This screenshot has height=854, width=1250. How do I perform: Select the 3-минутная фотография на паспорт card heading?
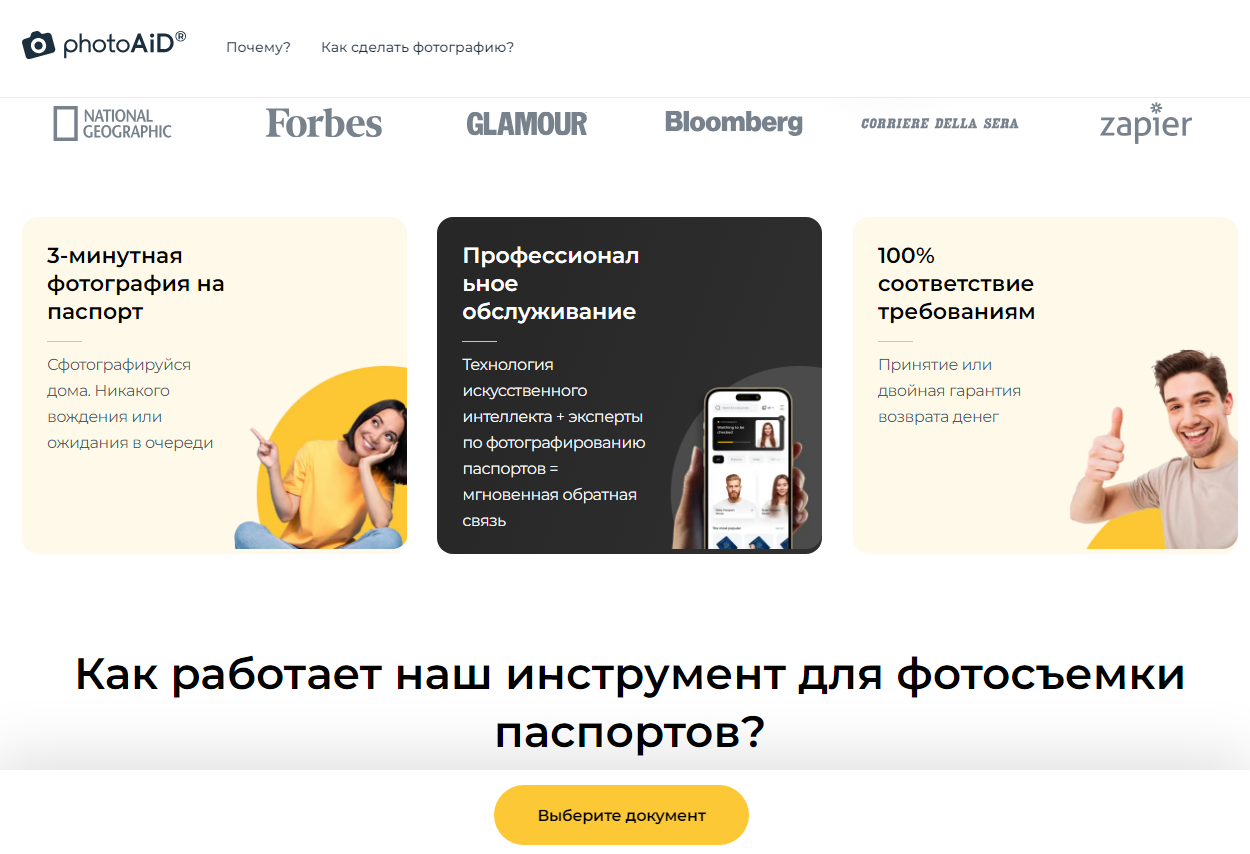point(136,283)
